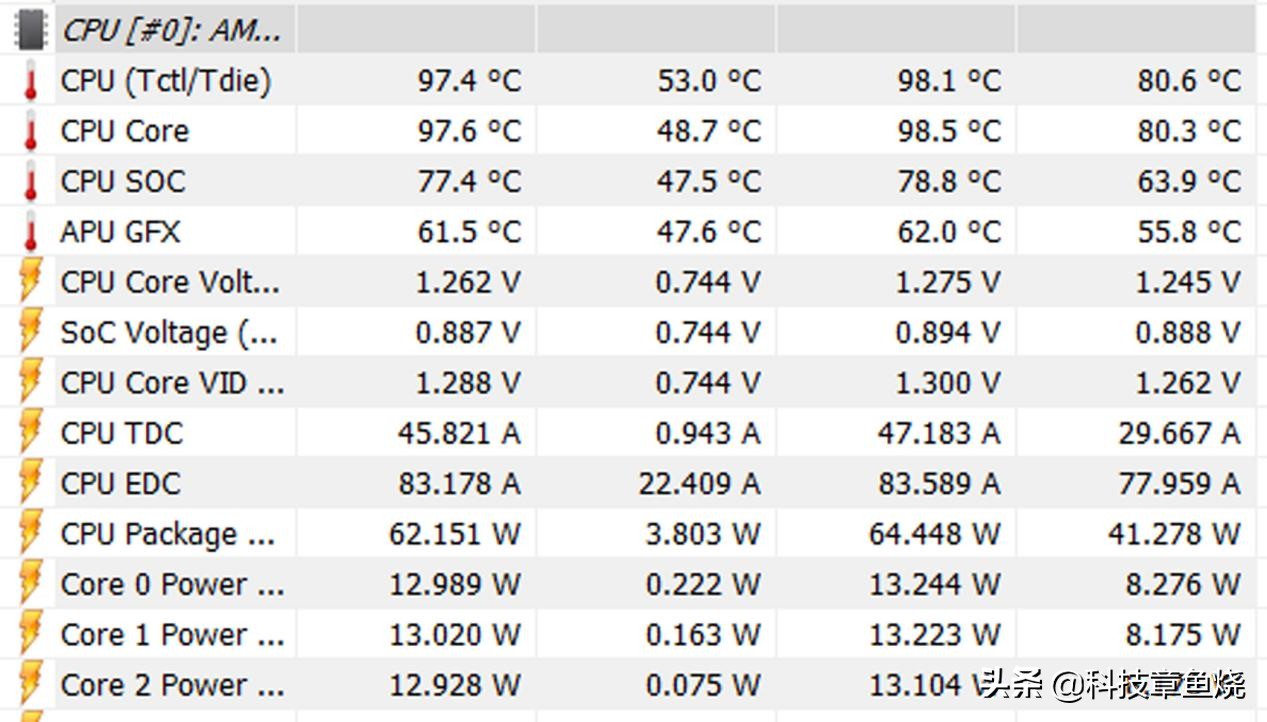Click the lightning icon for Core 0 Power
1267x722 pixels.
(31, 584)
